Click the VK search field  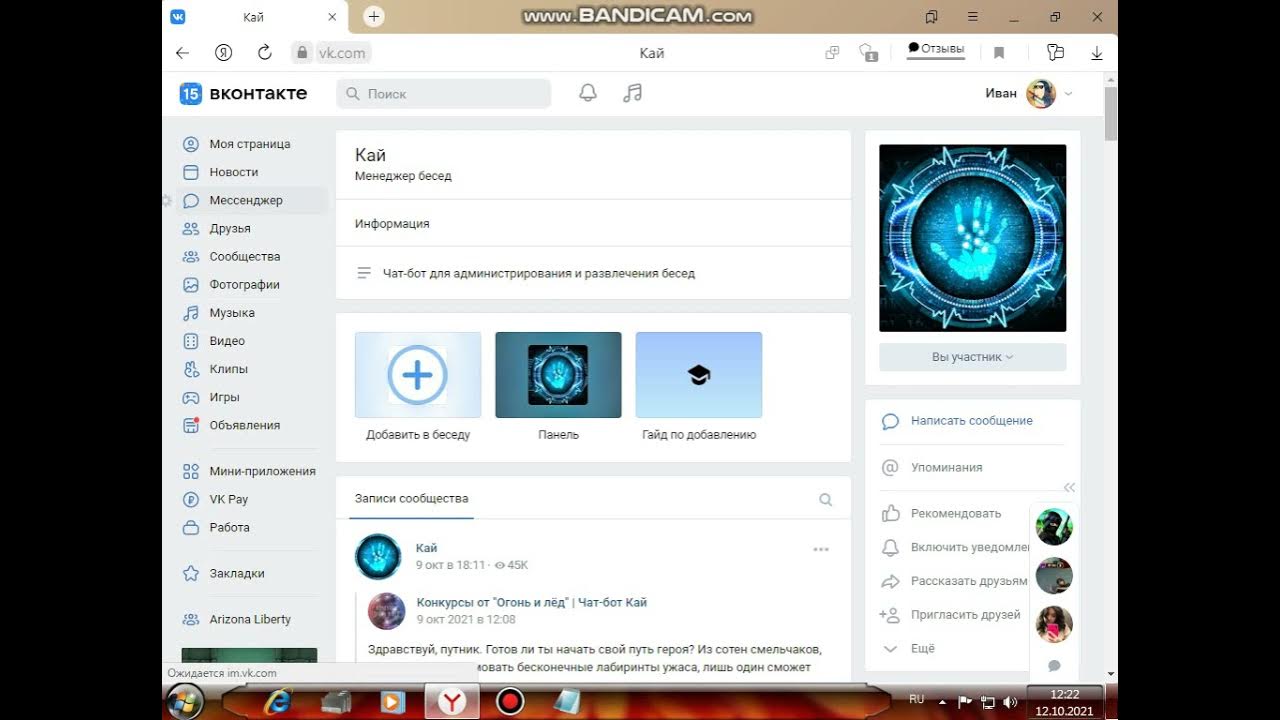pyautogui.click(x=444, y=93)
